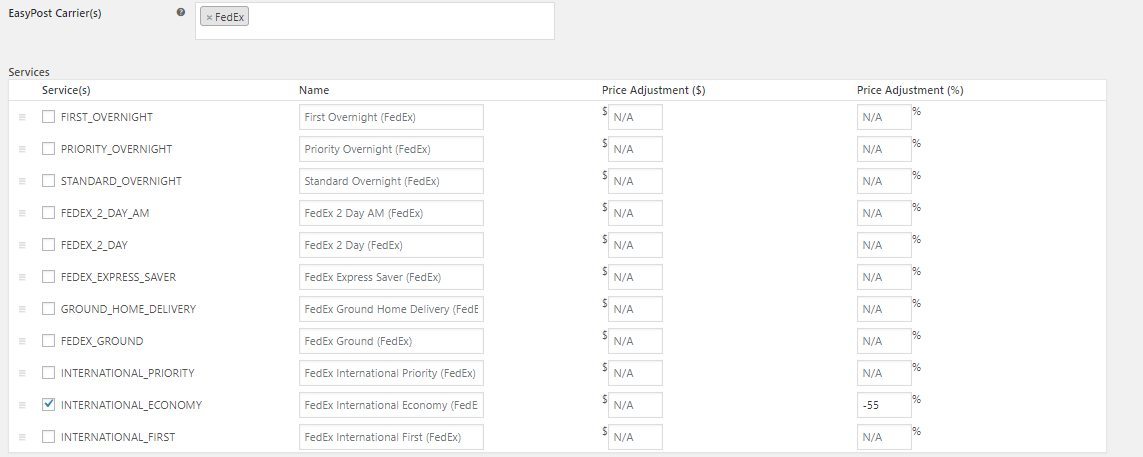Grab the drag handle for INTERNATIONAL_ECONOMY row
This screenshot has height=457, width=1143.
point(22,405)
